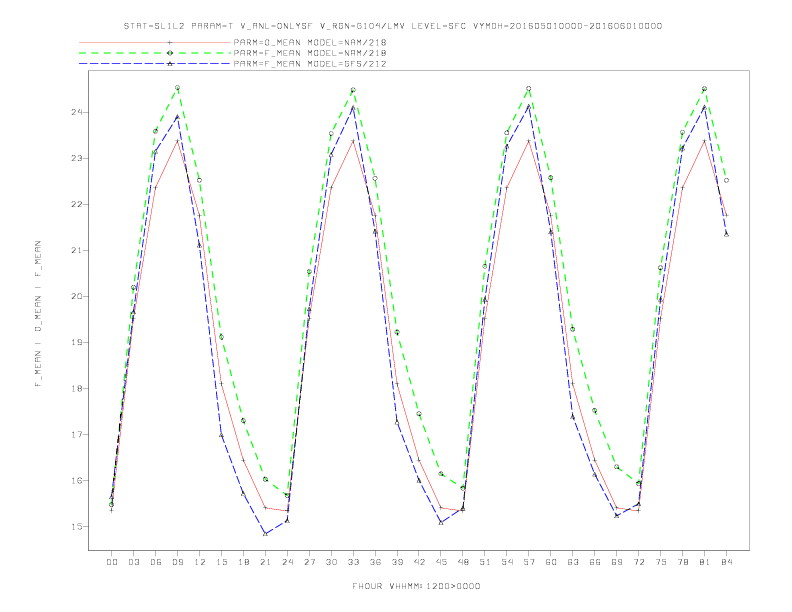Click x-axis tick label 51
This screenshot has width=792, height=612.
pos(485,562)
